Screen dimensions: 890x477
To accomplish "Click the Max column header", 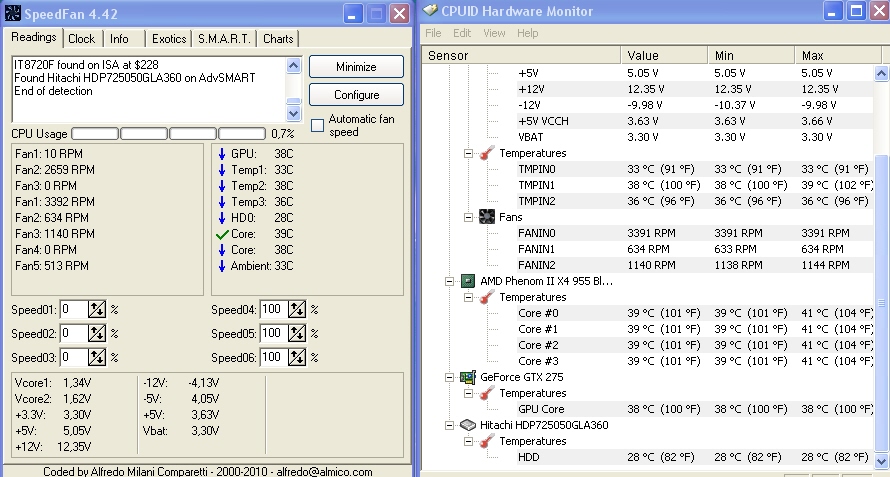I will (838, 55).
